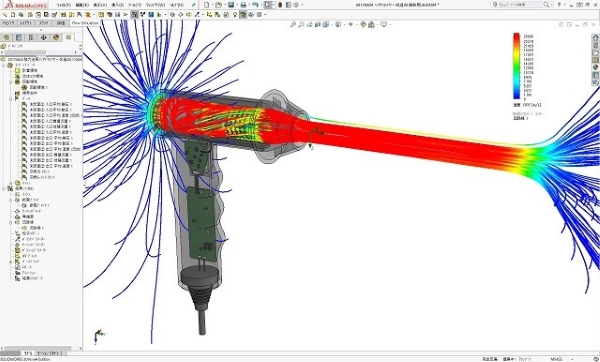The image size is (600, 362).
Task: Click the New document icon
Action: (x=207, y=5)
